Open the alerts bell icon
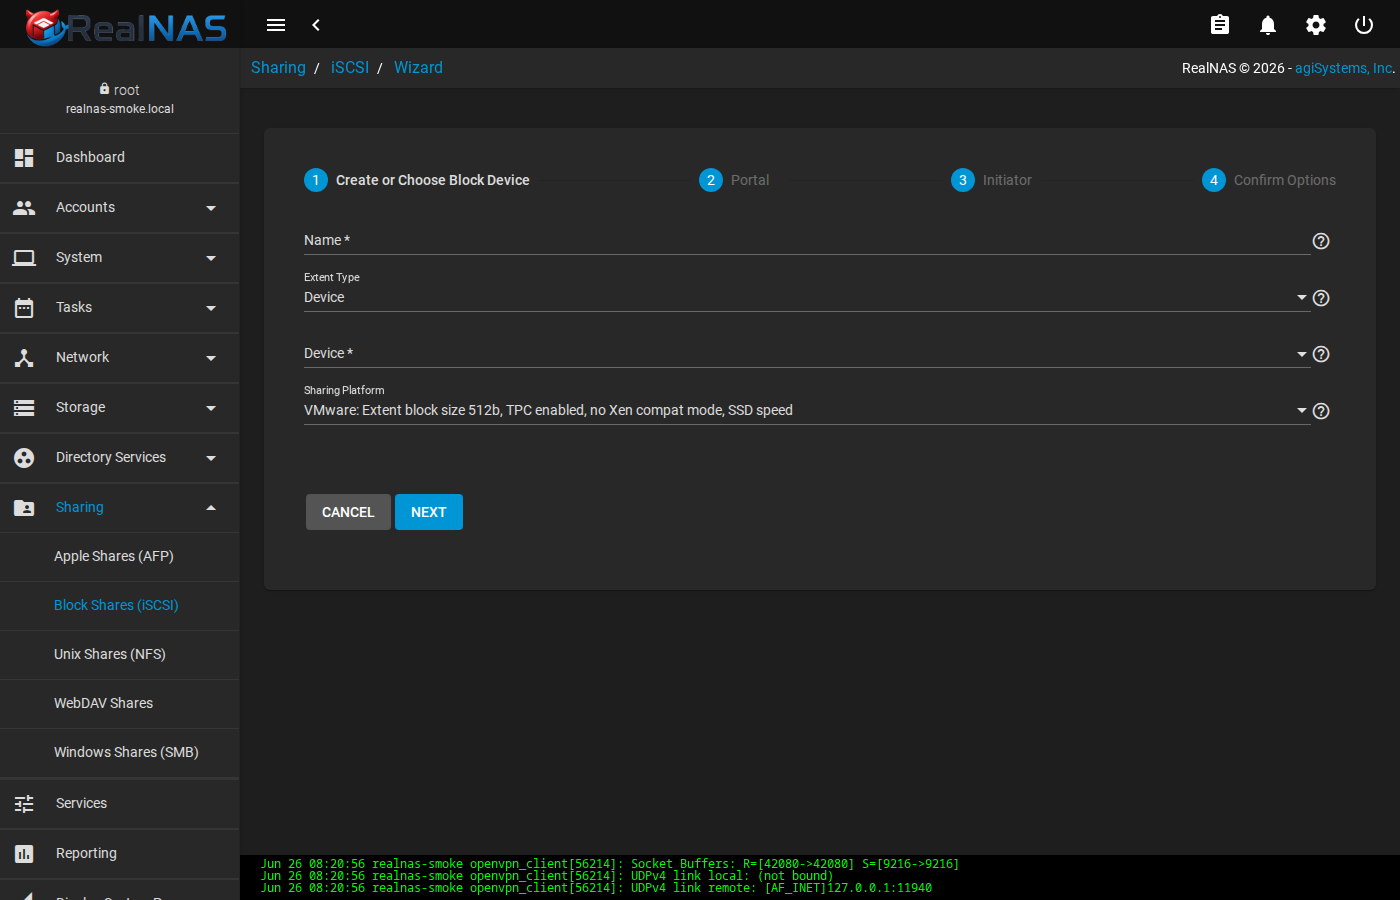 [x=1268, y=25]
